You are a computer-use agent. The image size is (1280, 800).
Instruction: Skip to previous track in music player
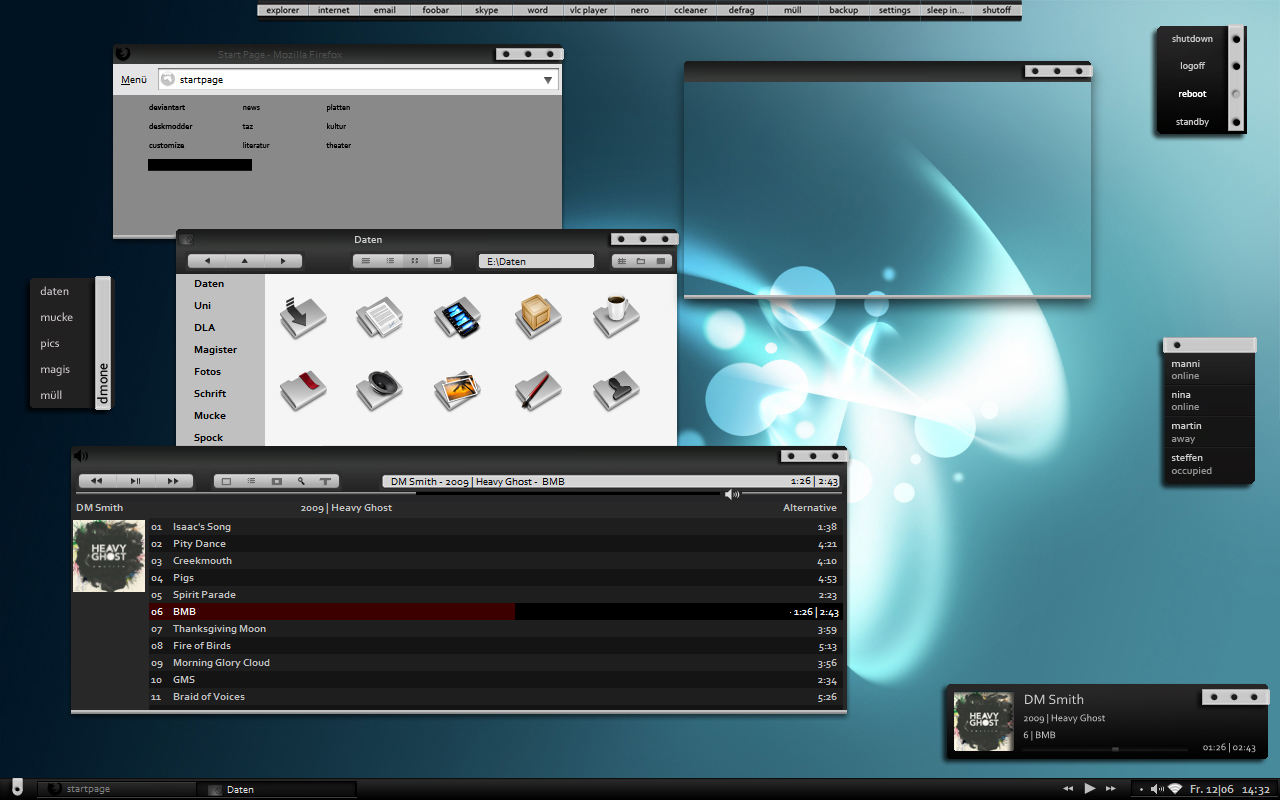(97, 481)
